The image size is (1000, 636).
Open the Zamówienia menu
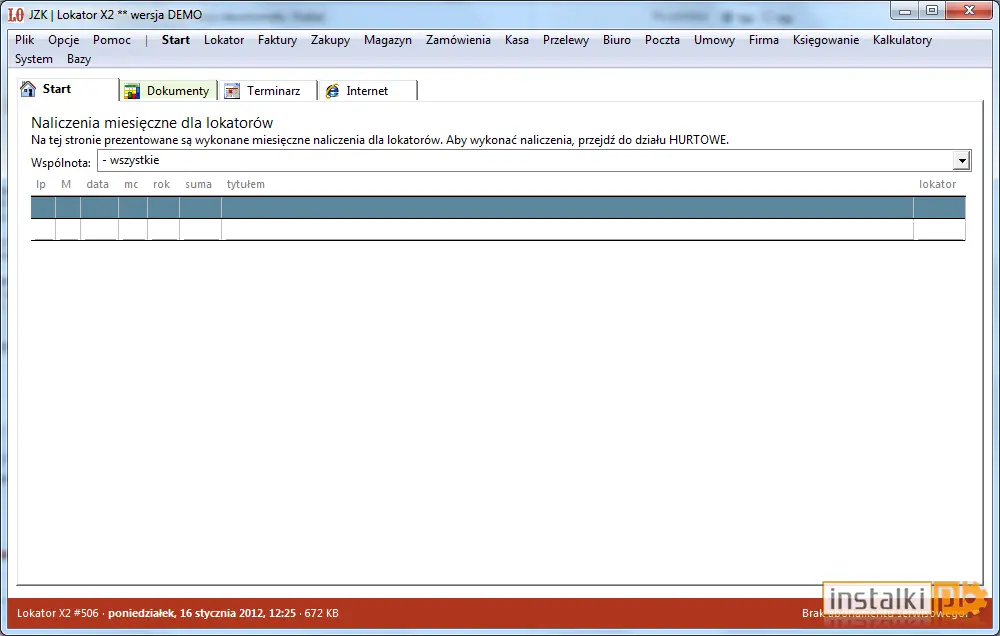tap(458, 40)
